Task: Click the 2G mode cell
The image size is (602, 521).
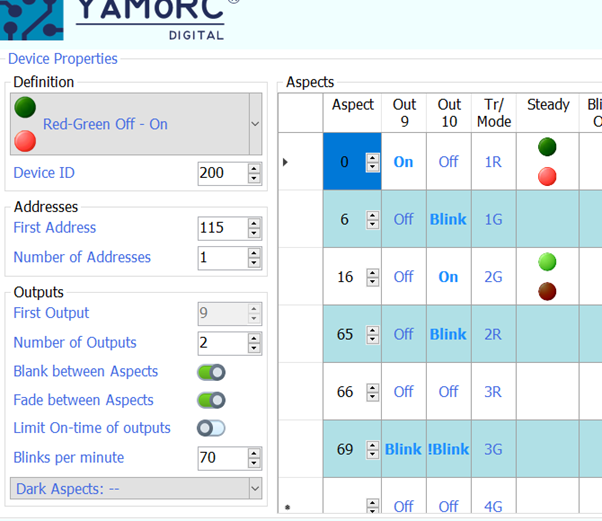Action: coord(494,277)
